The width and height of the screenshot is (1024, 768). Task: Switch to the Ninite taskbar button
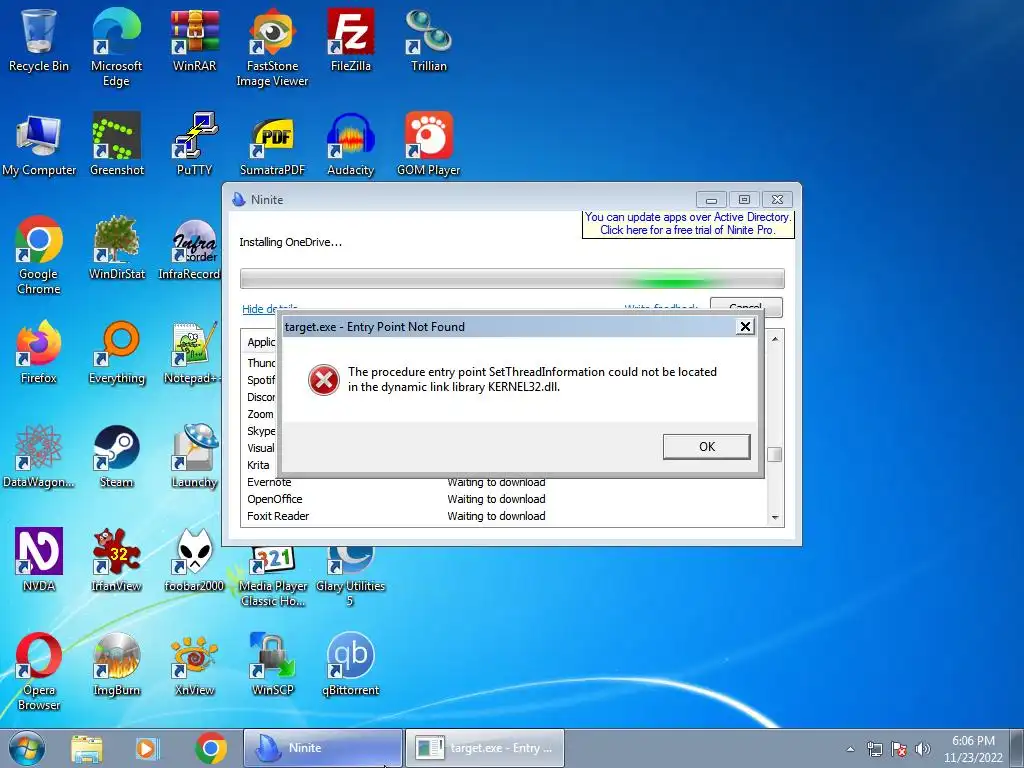click(x=323, y=748)
